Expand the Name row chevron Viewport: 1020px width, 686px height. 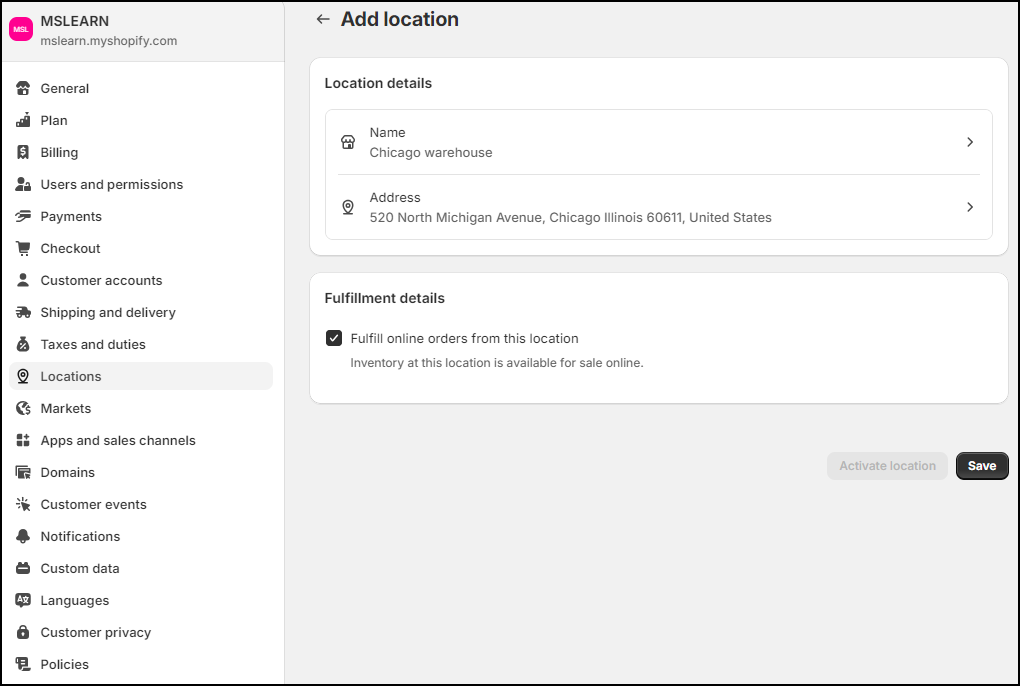pos(969,142)
